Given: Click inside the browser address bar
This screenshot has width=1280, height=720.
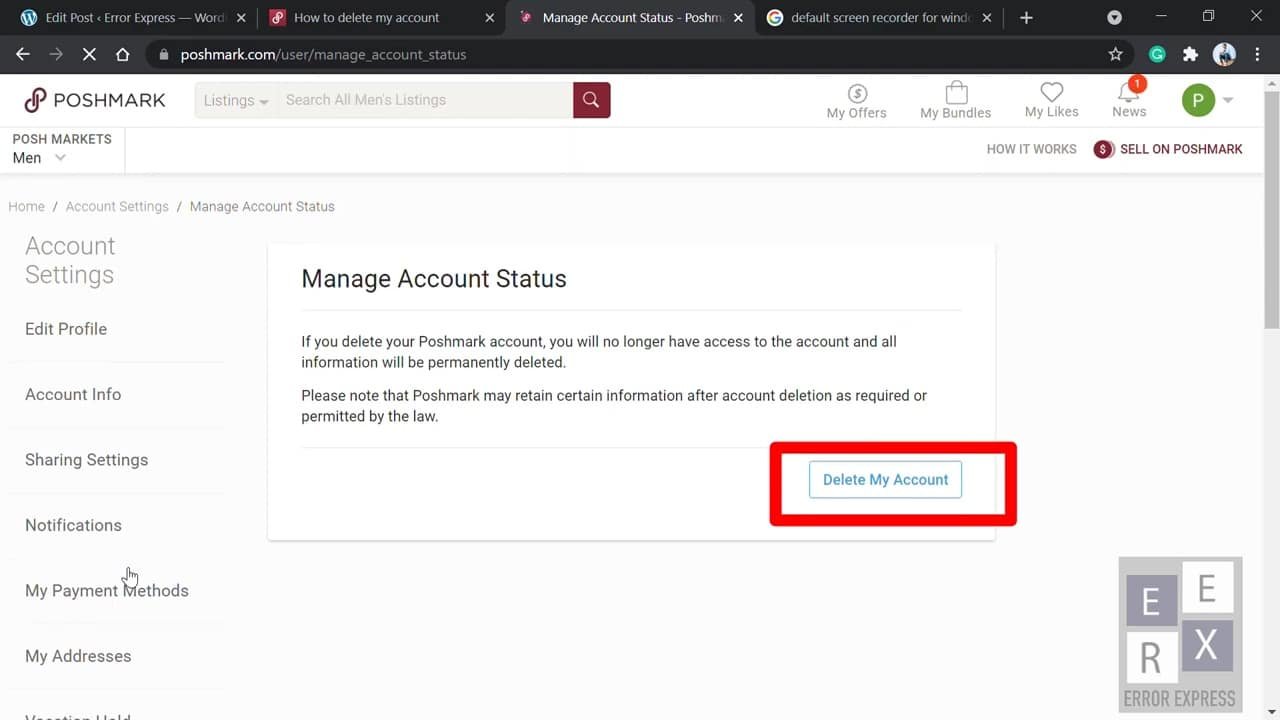Looking at the screenshot, I should coord(400,54).
